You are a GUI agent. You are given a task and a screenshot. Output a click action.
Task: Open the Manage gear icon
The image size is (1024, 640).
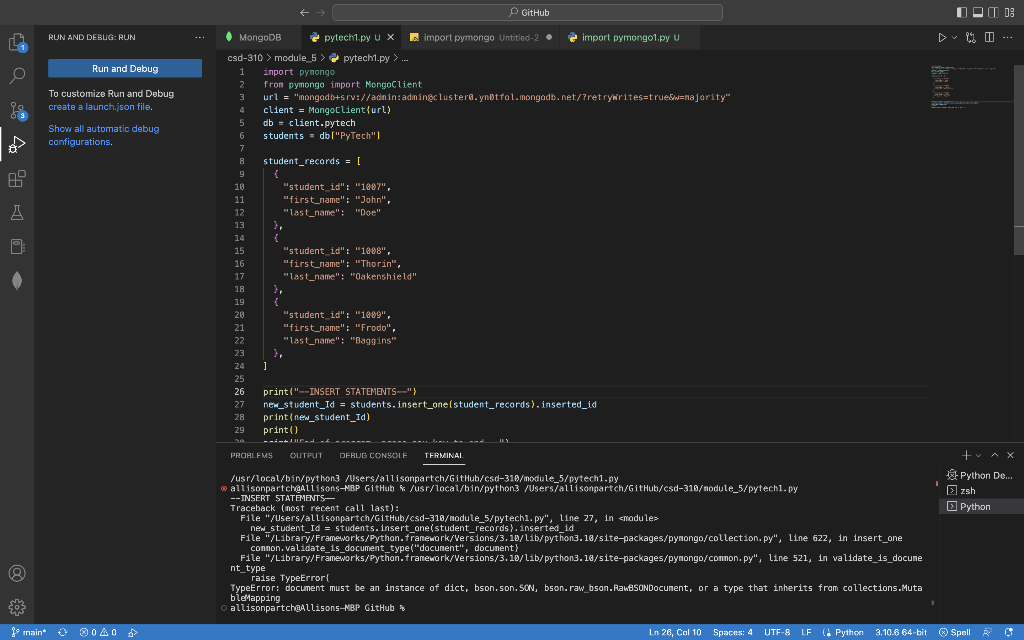[x=16, y=606]
